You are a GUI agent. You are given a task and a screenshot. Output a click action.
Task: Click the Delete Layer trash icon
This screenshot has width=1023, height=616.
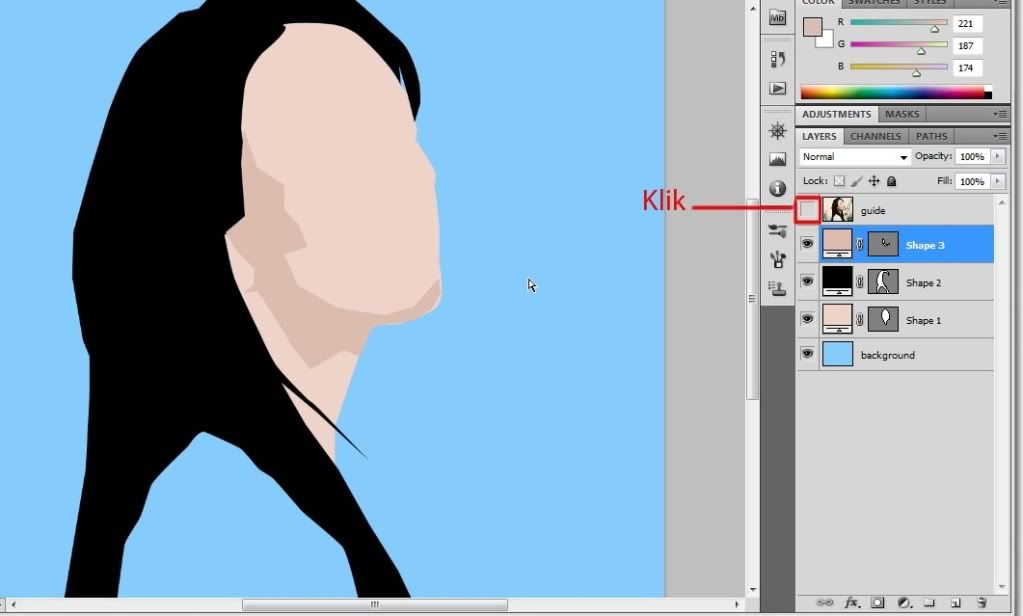[x=981, y=602]
